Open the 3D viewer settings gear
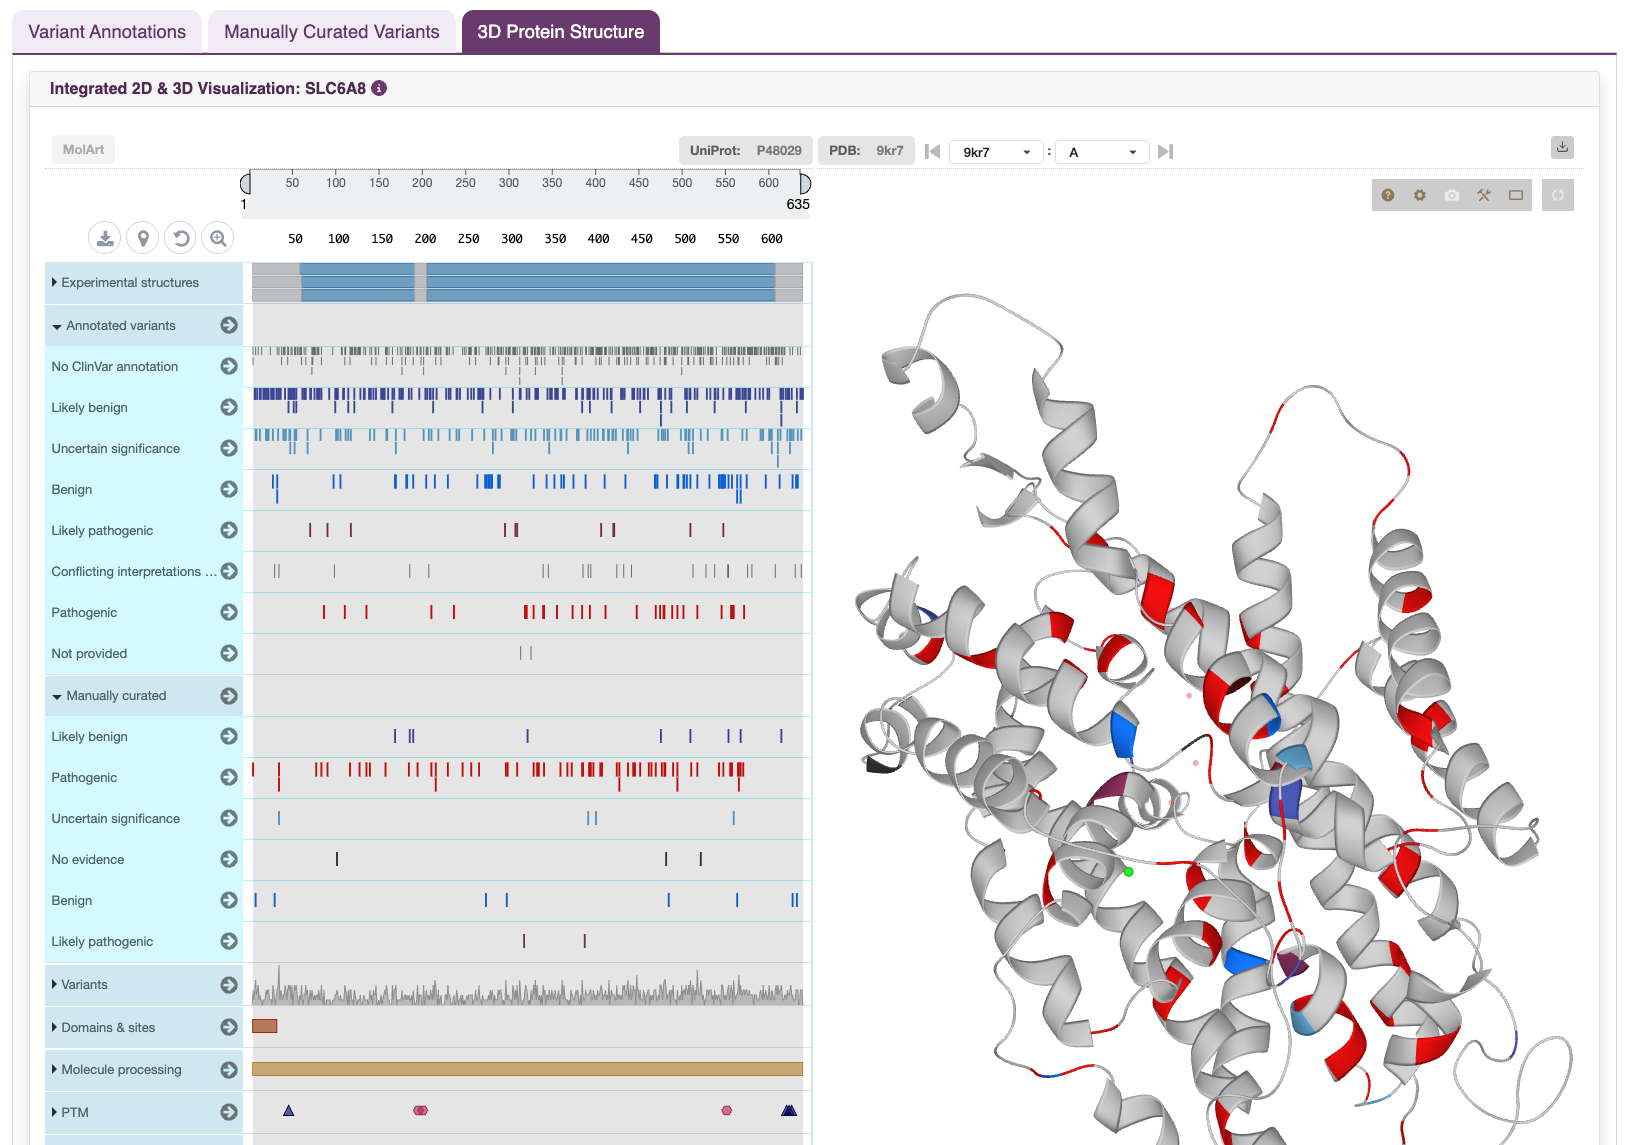Viewport: 1630px width, 1145px height. pos(1419,195)
